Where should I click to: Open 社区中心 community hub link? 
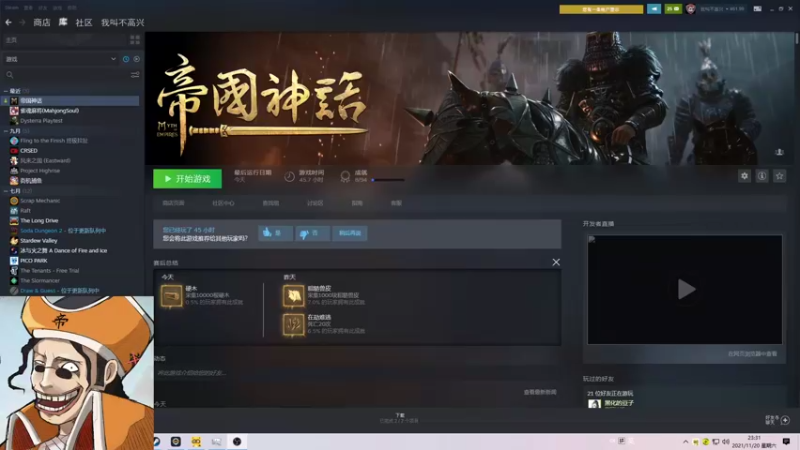click(x=223, y=203)
